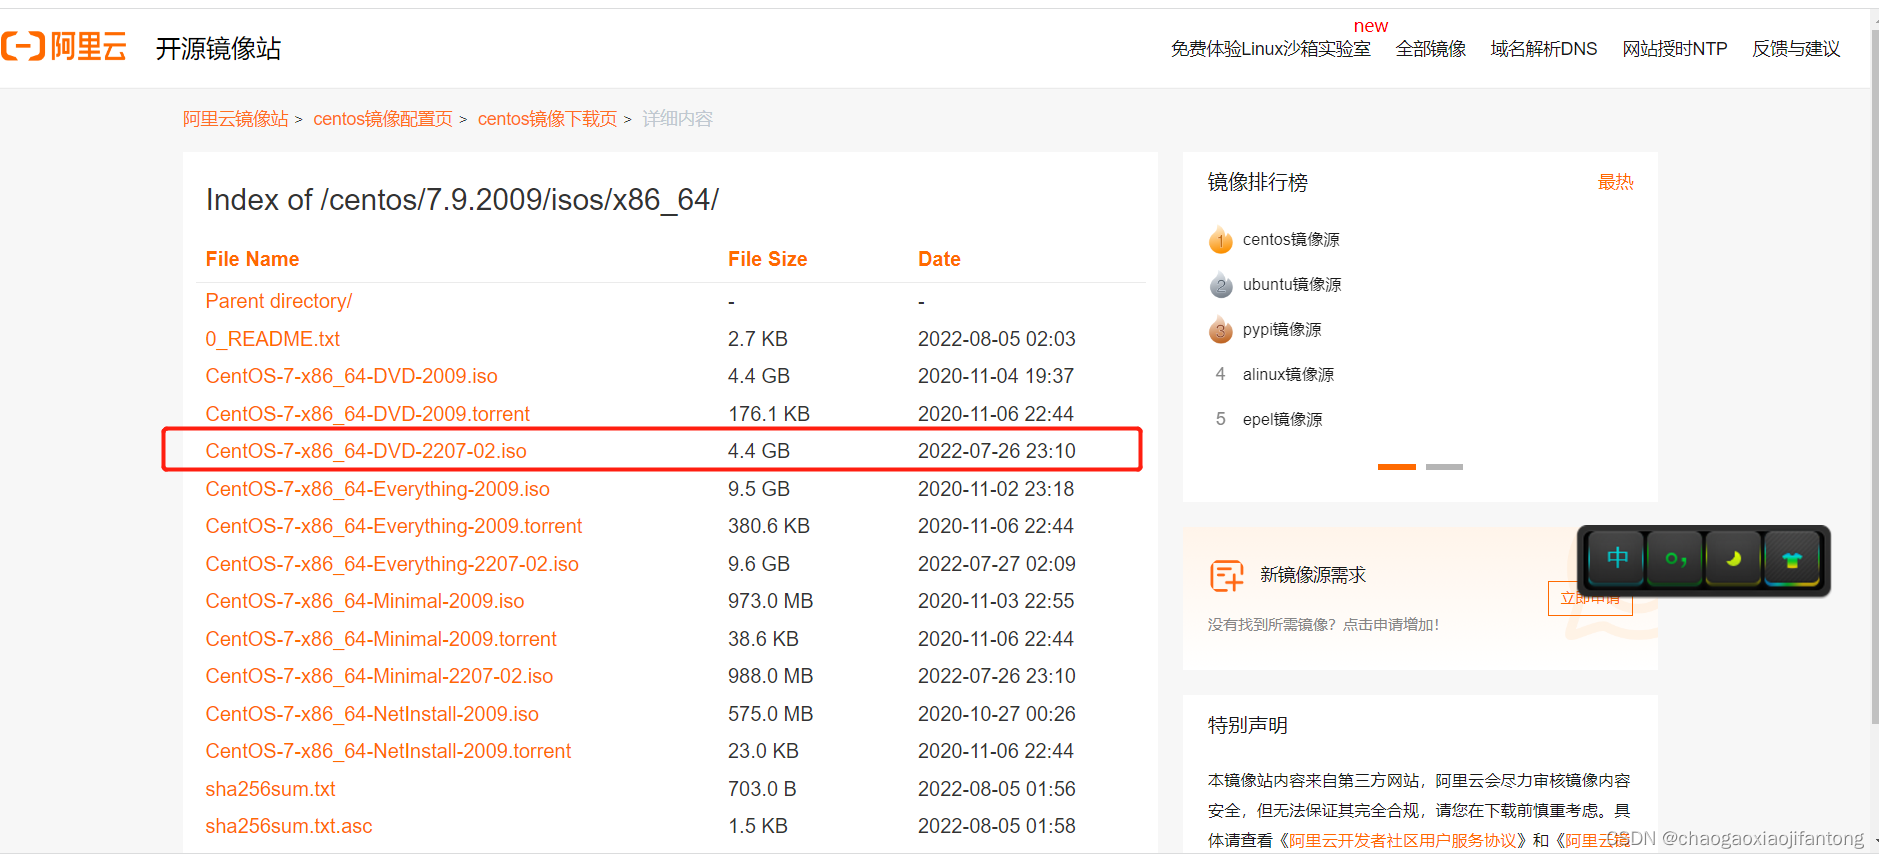Click 阿里云开发者社区用户服务协议 link
The width and height of the screenshot is (1879, 858).
[1402, 841]
